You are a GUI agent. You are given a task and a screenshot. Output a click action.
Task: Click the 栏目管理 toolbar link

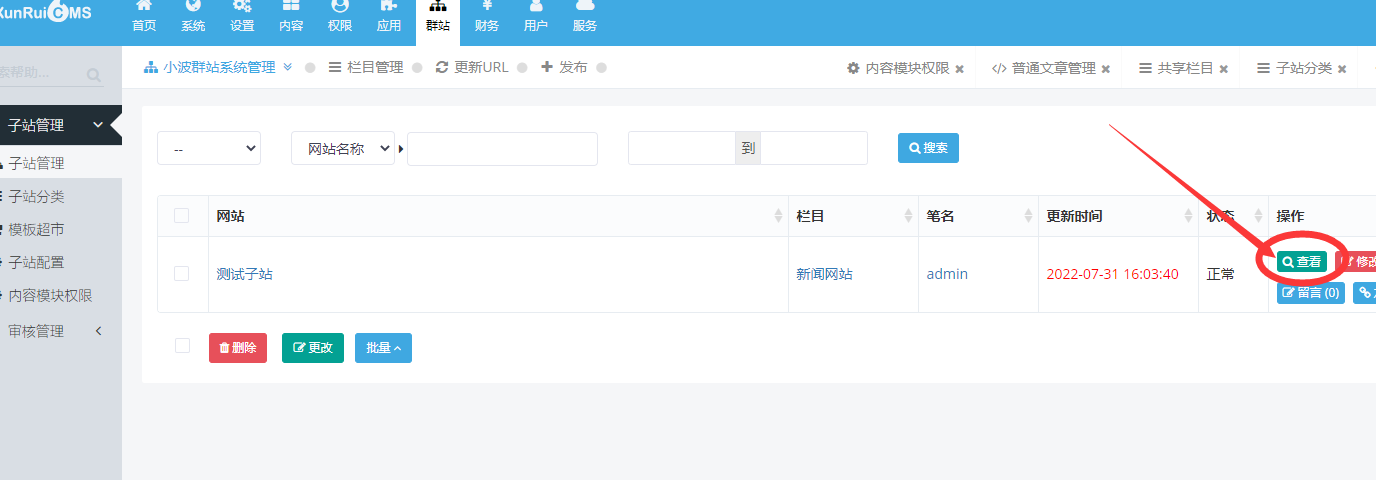click(366, 67)
